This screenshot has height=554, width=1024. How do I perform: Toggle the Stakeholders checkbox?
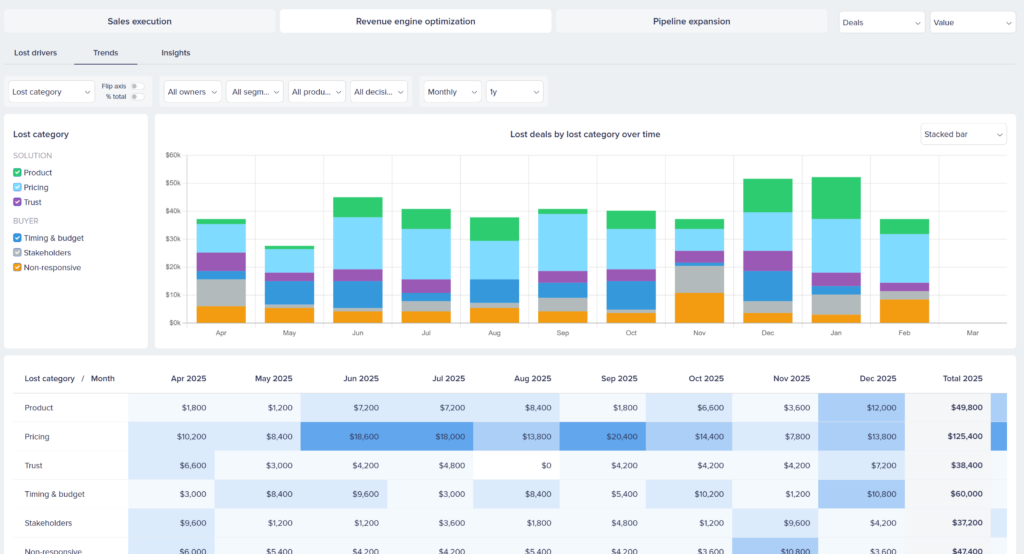pos(17,253)
